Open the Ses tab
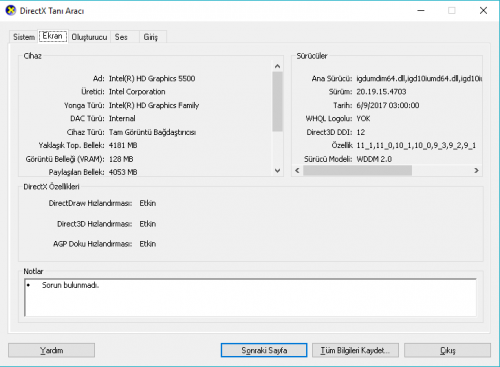The image size is (500, 367). [x=121, y=37]
